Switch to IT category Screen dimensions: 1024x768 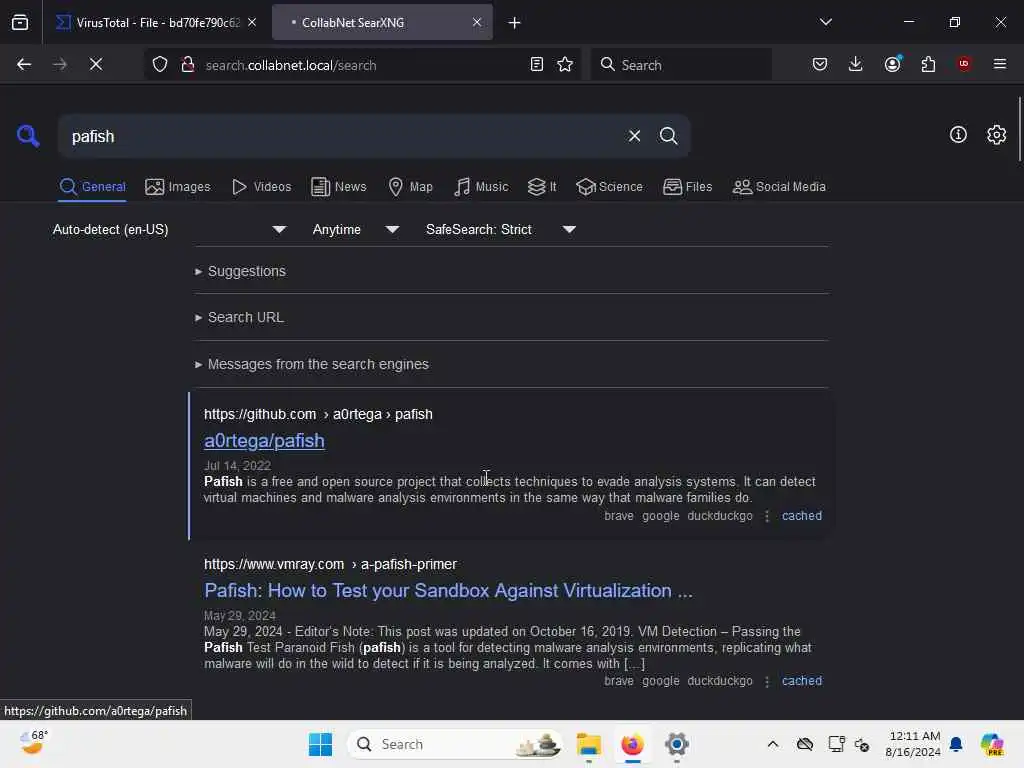pos(542,187)
